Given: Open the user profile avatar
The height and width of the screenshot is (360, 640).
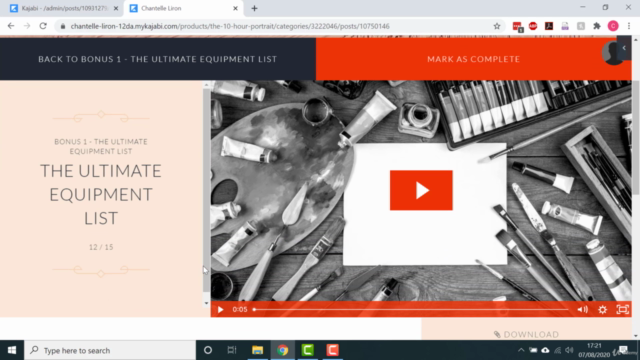Looking at the screenshot, I should click(x=611, y=53).
